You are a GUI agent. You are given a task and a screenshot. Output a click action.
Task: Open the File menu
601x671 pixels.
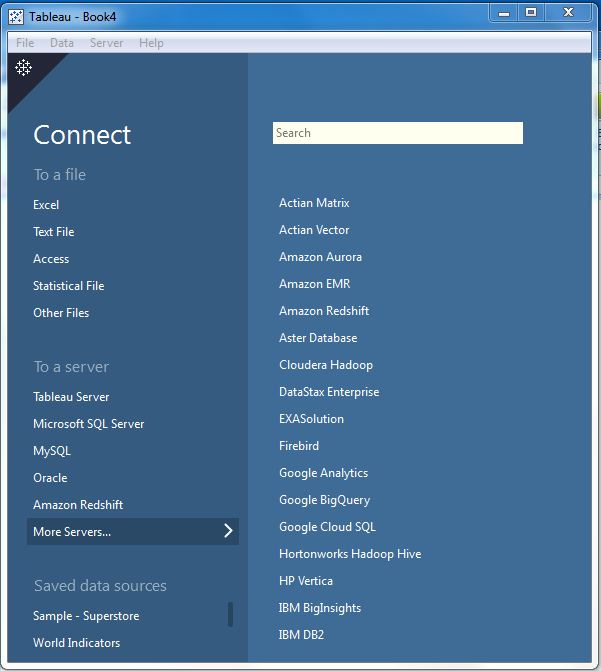25,43
